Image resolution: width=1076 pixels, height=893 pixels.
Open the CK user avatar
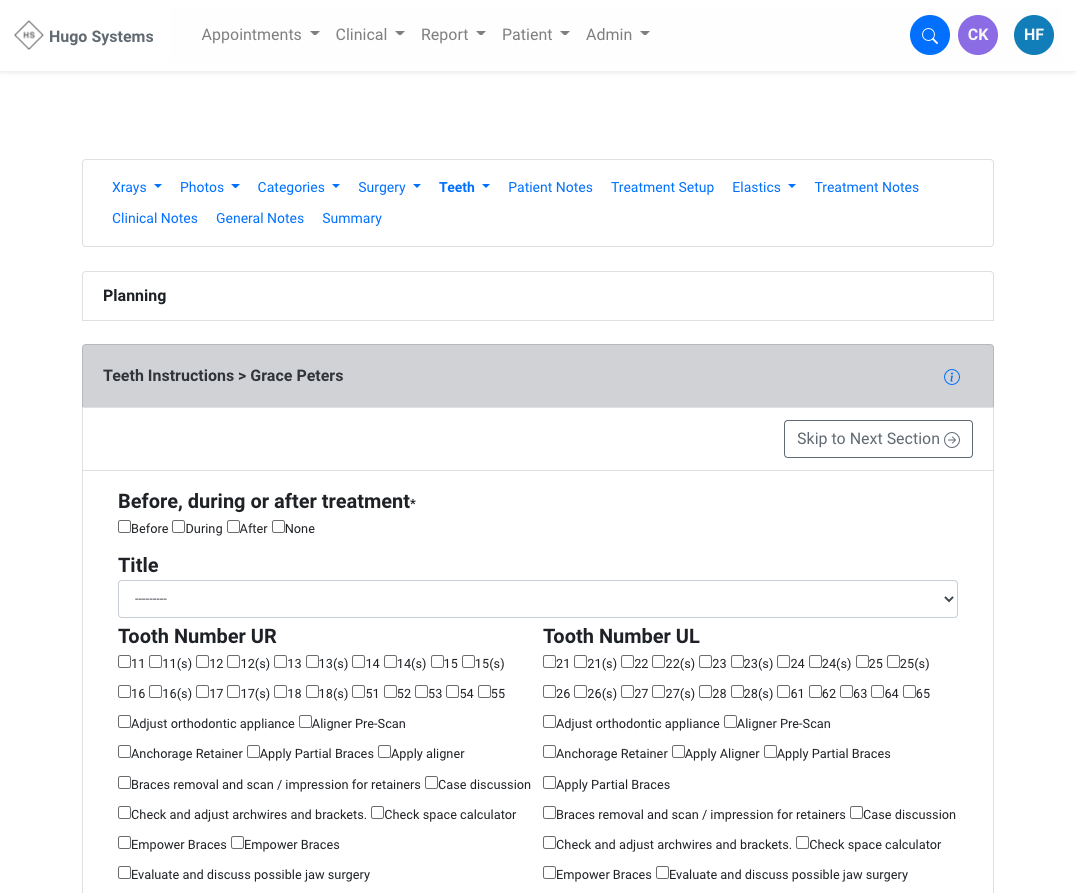pyautogui.click(x=977, y=35)
